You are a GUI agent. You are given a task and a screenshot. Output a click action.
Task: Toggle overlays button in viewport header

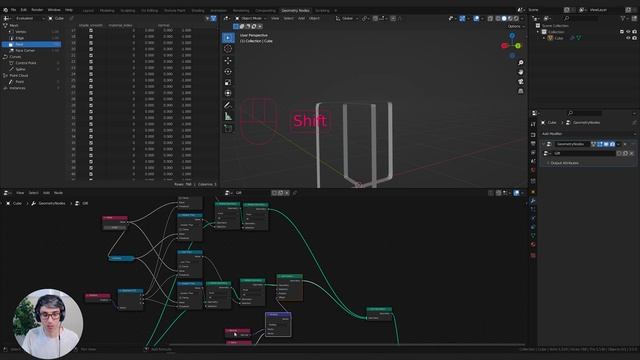tap(476, 18)
